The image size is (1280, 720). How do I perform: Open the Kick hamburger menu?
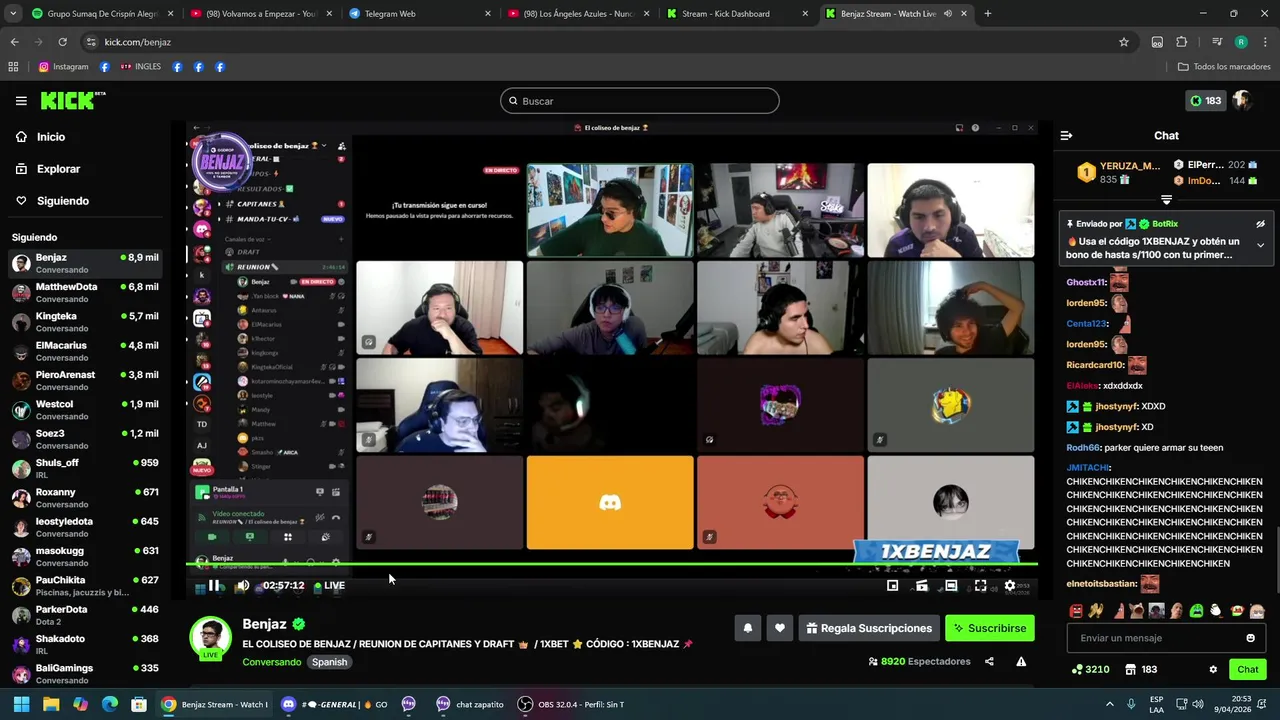[21, 101]
